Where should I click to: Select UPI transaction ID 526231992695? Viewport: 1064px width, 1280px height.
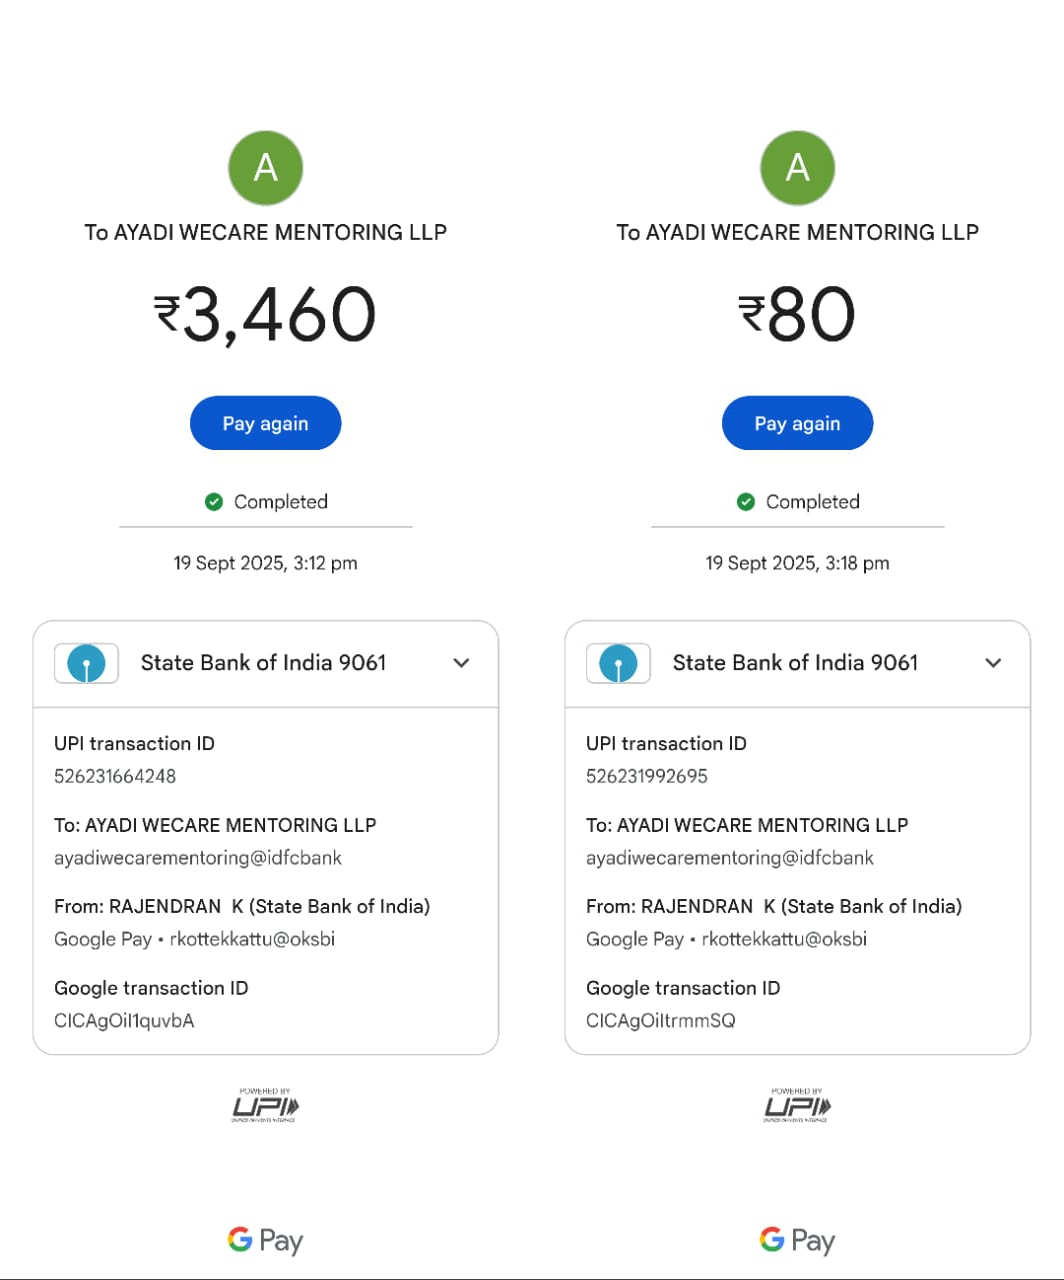point(647,776)
